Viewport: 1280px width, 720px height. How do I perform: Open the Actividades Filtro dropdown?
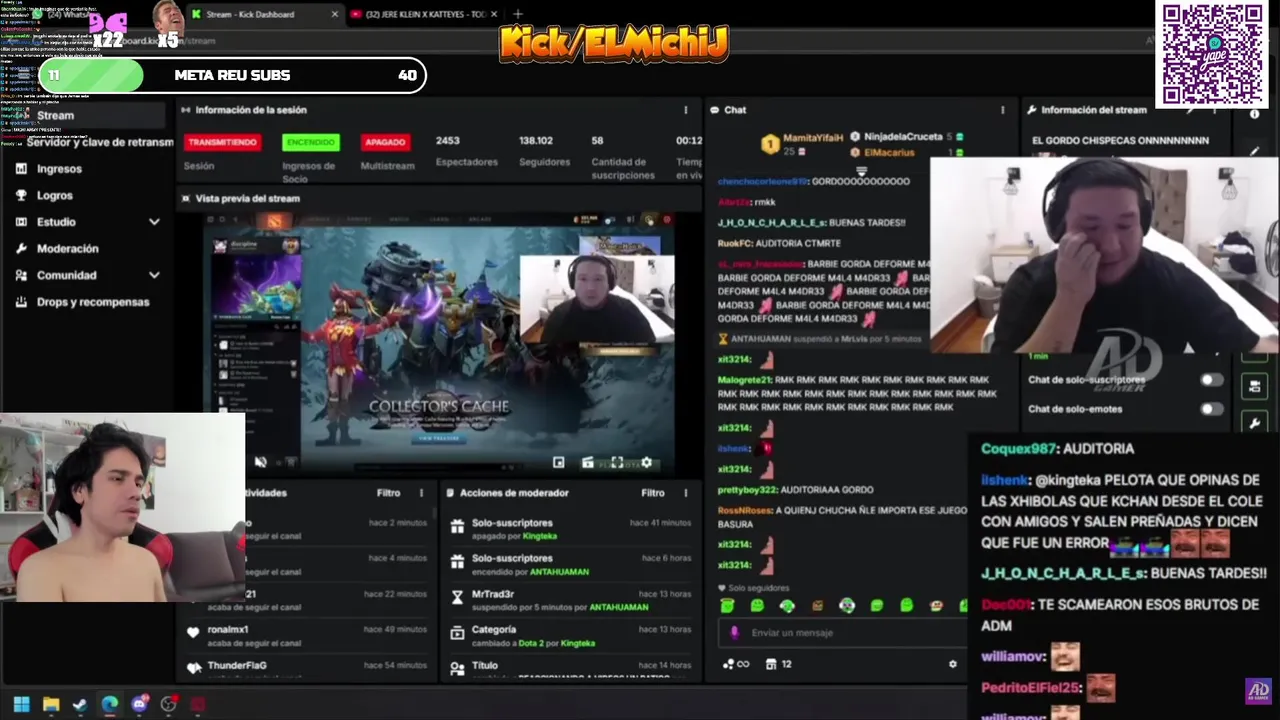click(388, 493)
